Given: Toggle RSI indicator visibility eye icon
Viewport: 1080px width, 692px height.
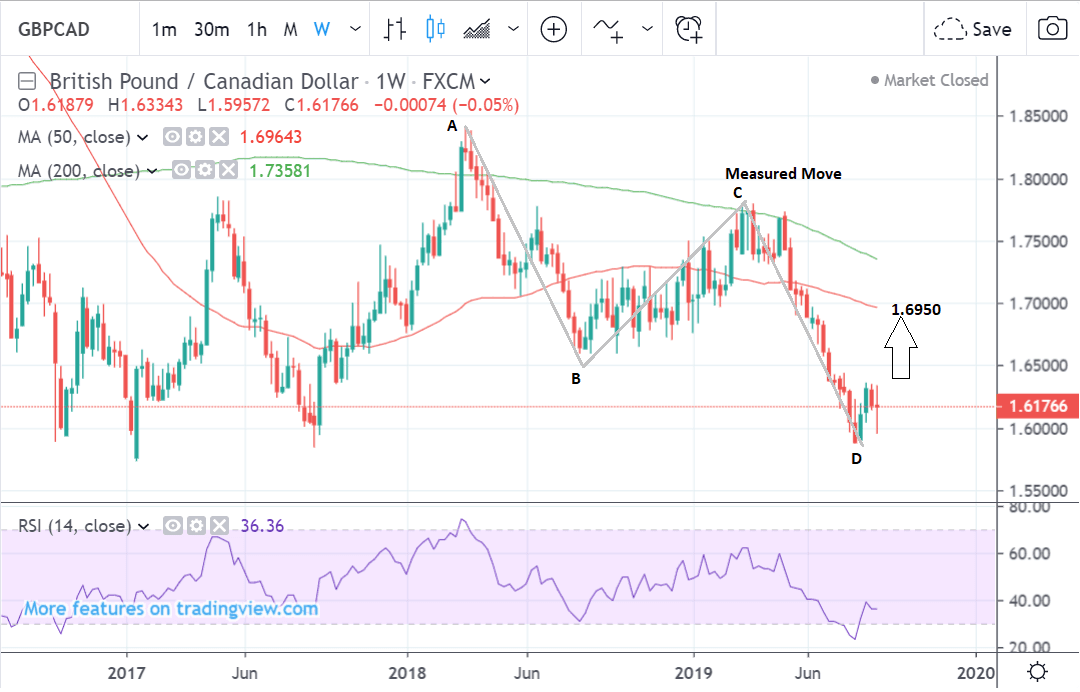Looking at the screenshot, I should pos(172,525).
